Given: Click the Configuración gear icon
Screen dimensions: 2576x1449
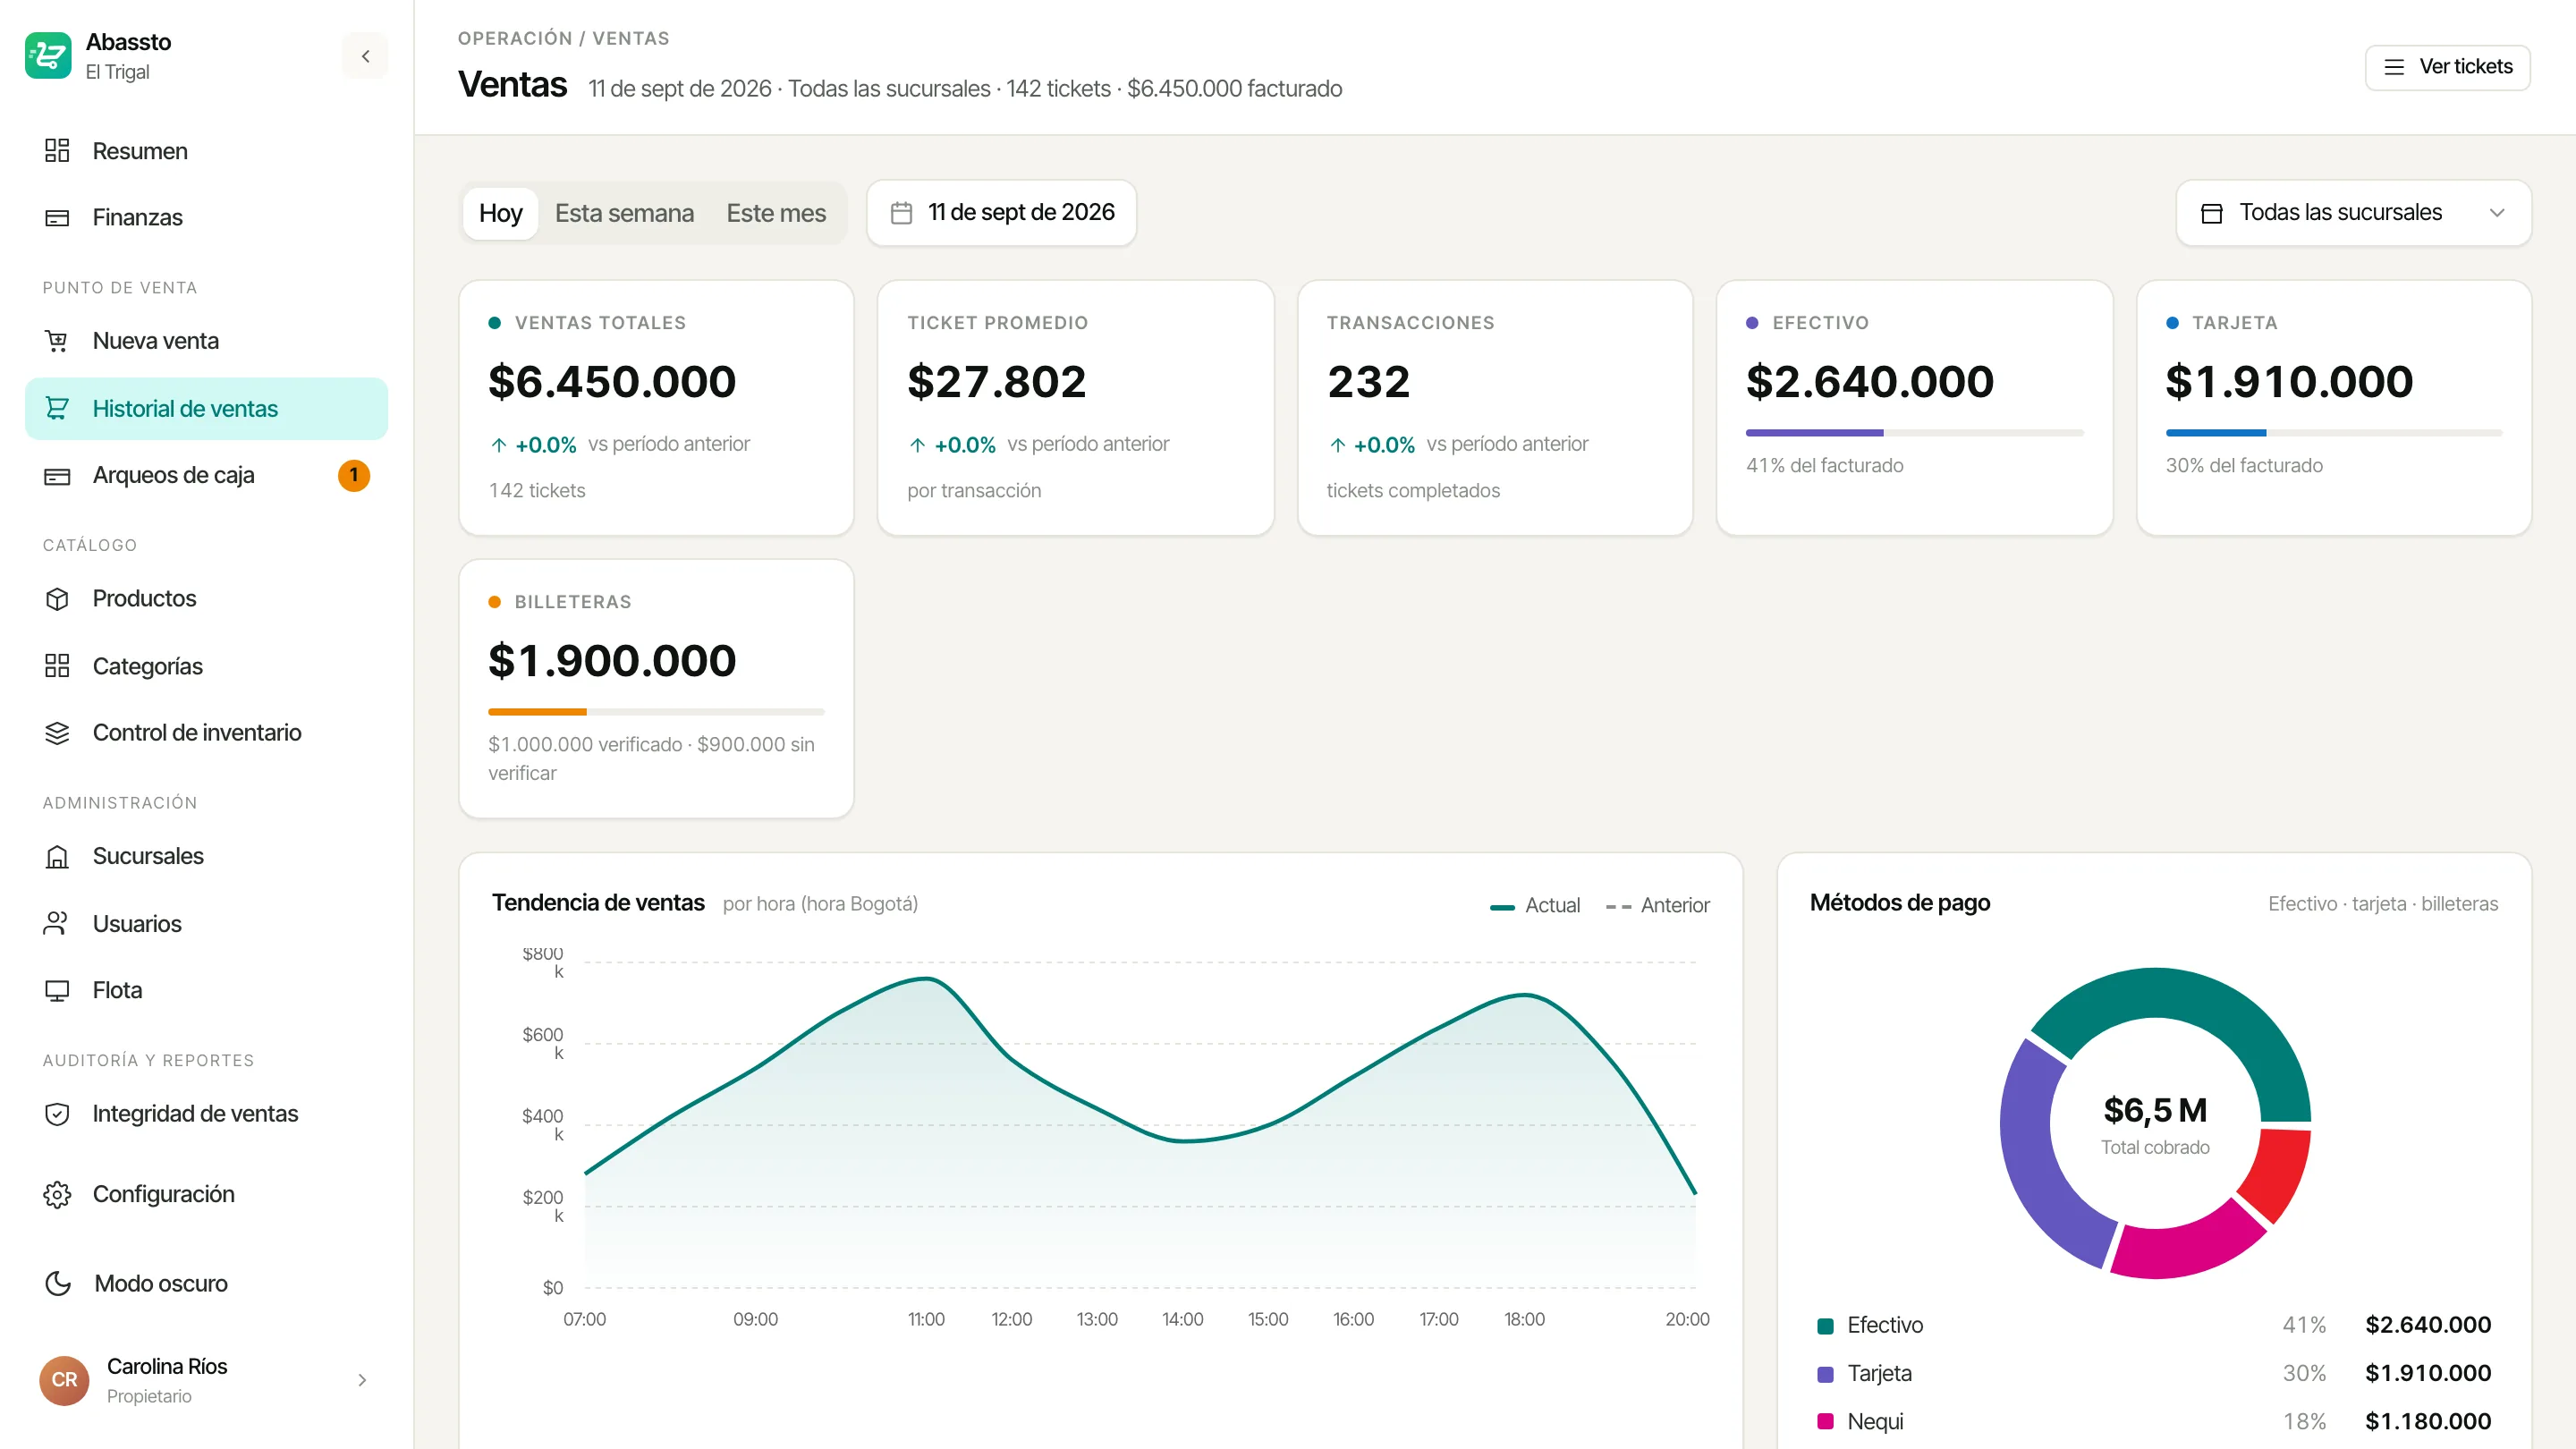Looking at the screenshot, I should pyautogui.click(x=57, y=1195).
